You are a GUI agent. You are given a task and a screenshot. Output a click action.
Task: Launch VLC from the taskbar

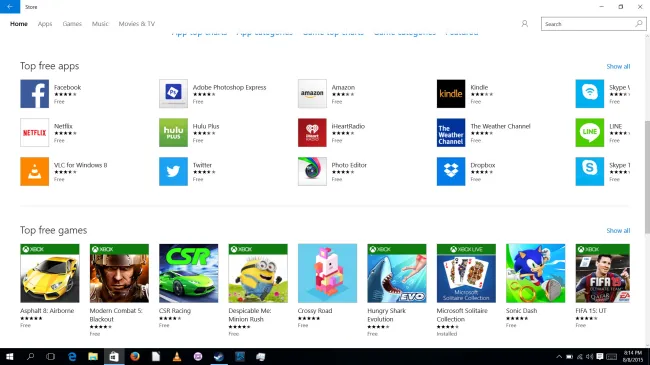point(177,357)
